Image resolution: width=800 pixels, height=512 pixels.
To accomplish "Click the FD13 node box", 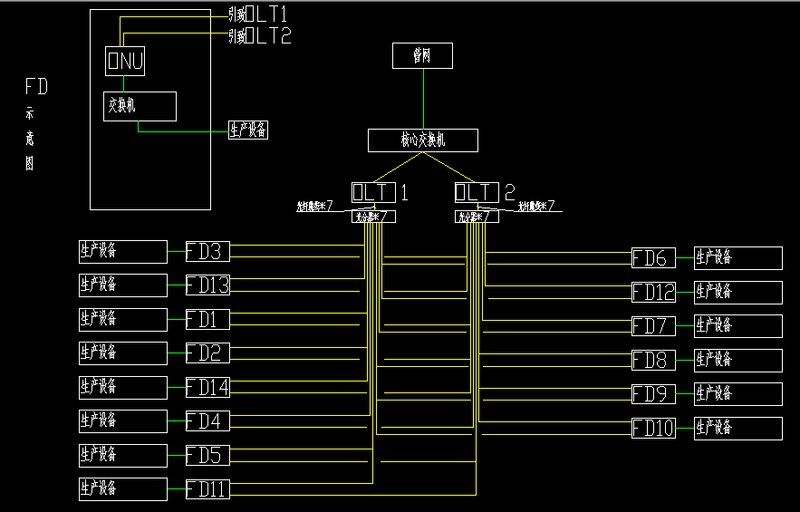I will click(x=208, y=286).
